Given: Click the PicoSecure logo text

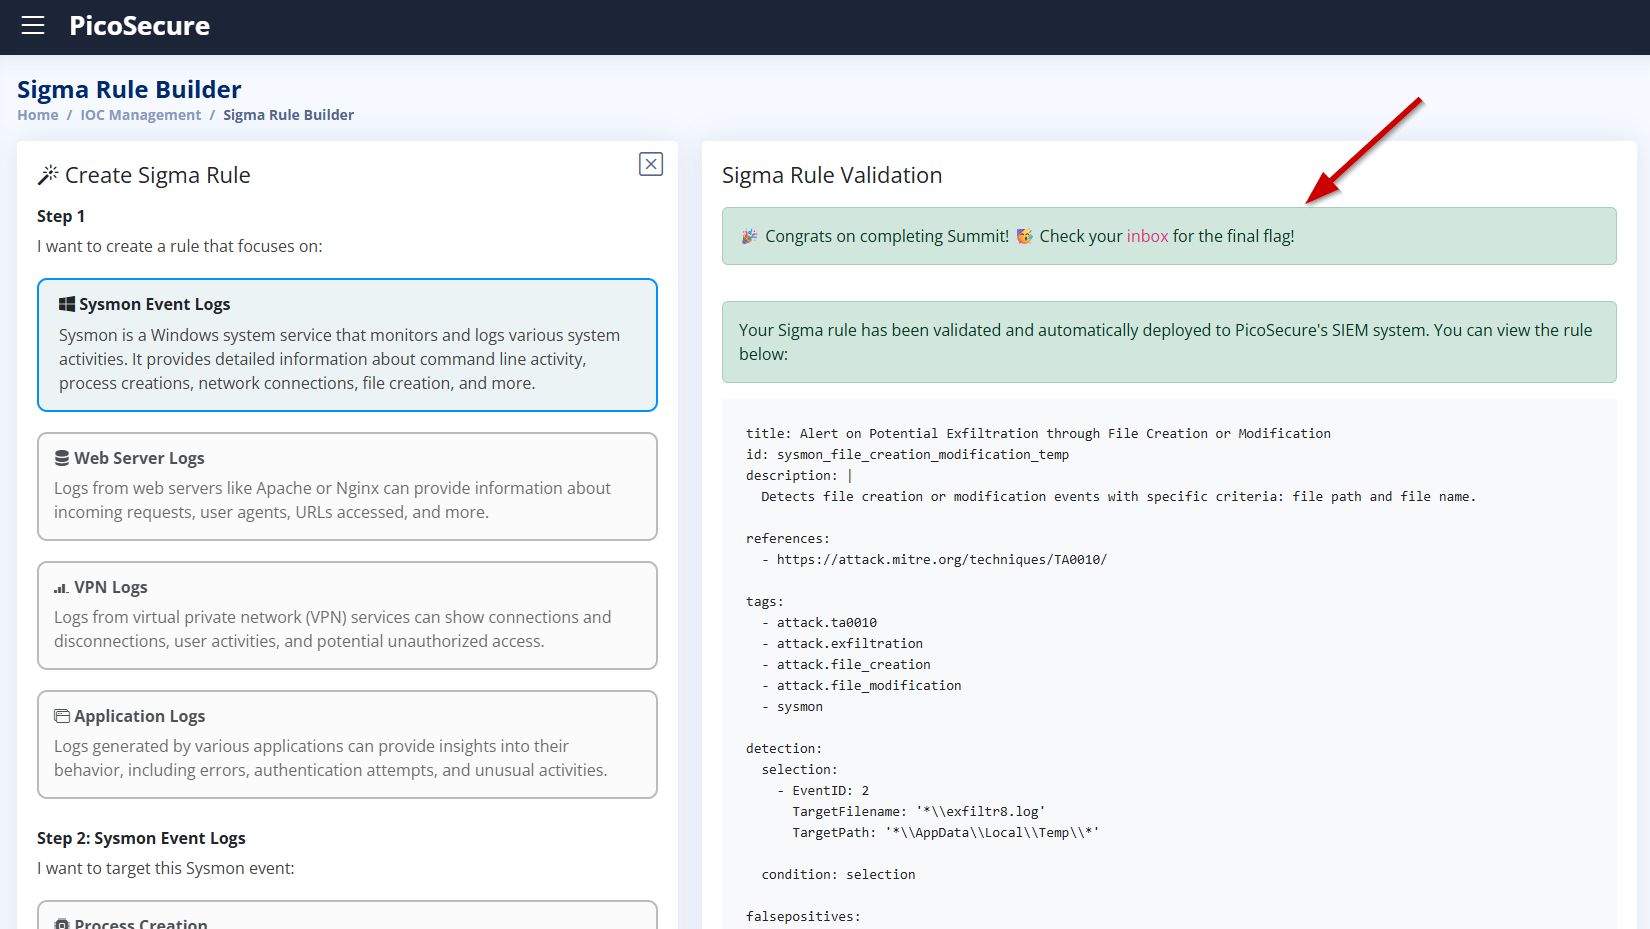Looking at the screenshot, I should tap(139, 26).
